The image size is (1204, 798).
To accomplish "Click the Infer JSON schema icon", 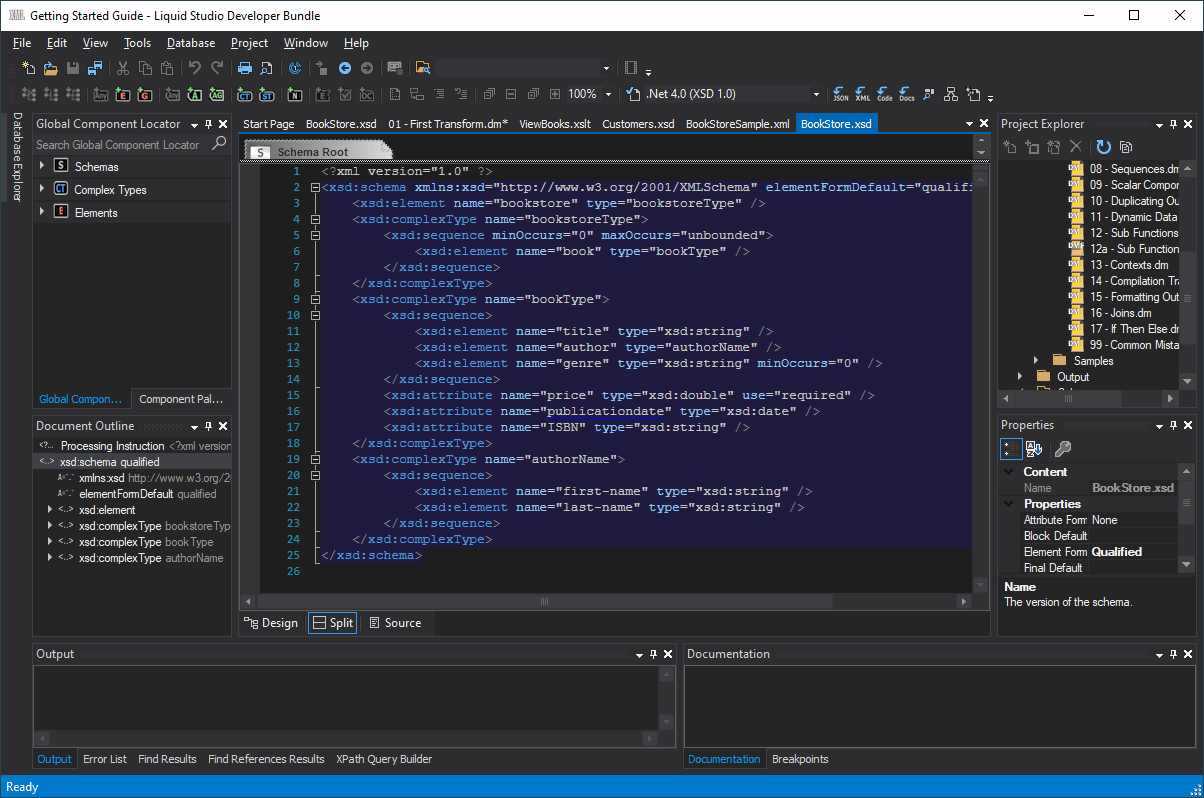I will (x=841, y=94).
